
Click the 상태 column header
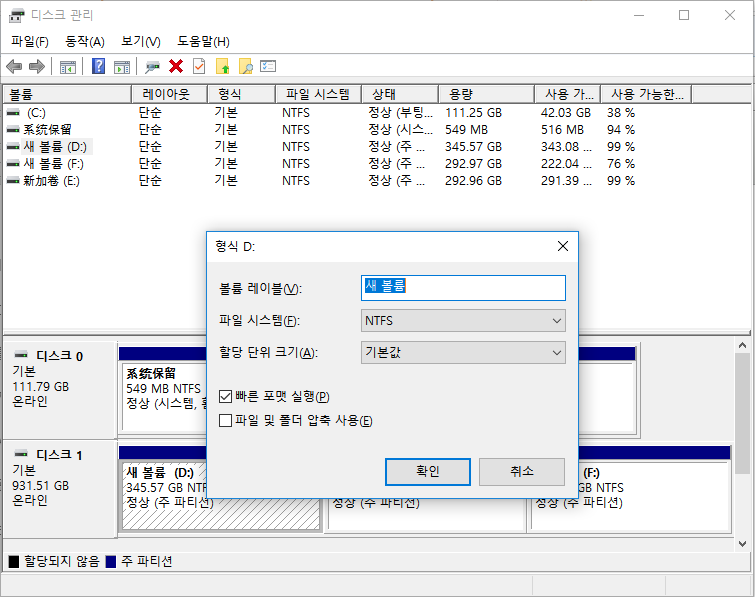tap(400, 94)
